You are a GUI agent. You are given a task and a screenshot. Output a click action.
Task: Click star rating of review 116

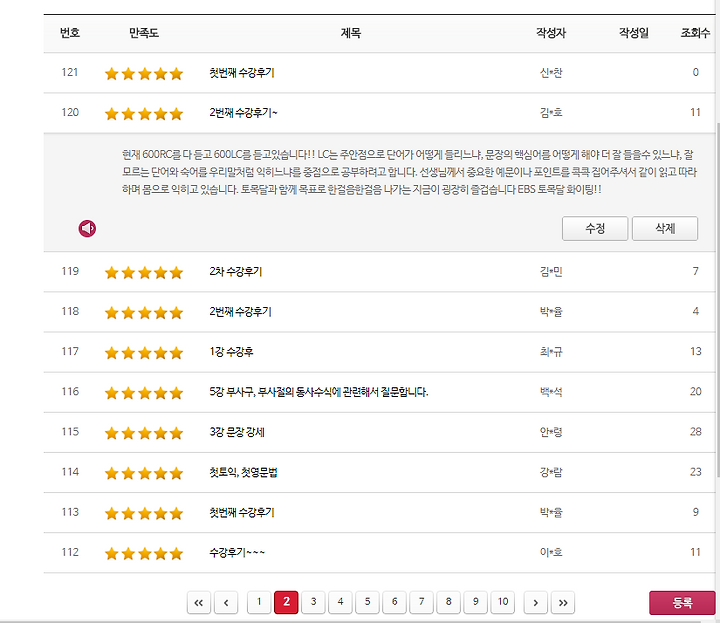(x=144, y=393)
